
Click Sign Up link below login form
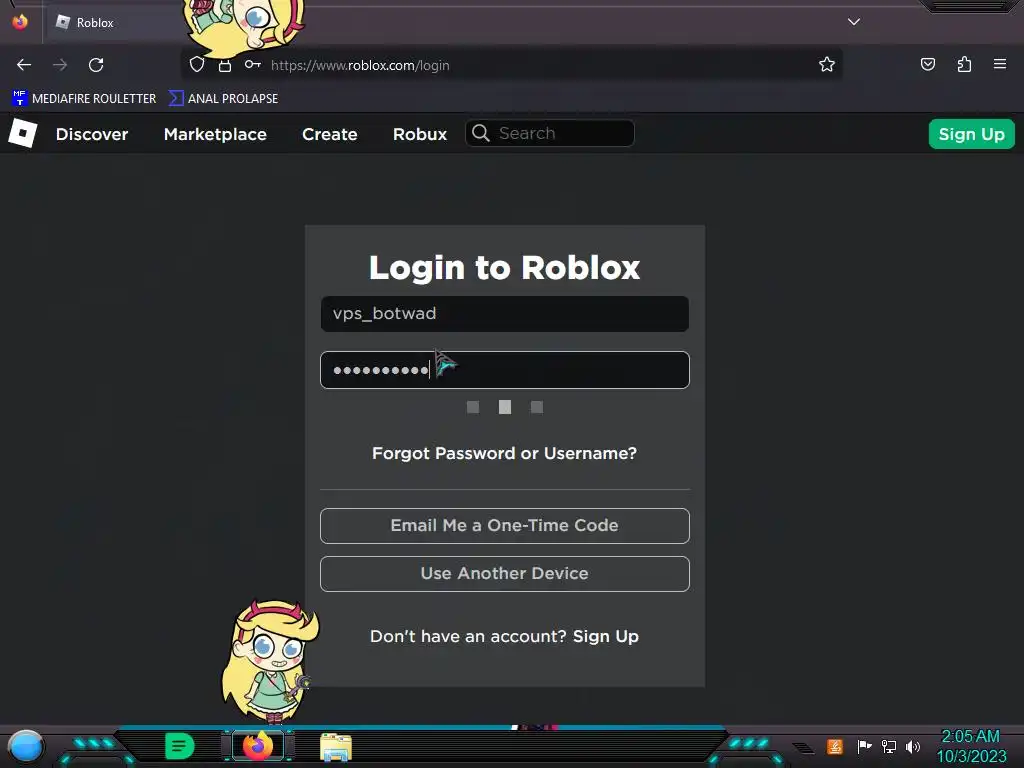coord(605,636)
